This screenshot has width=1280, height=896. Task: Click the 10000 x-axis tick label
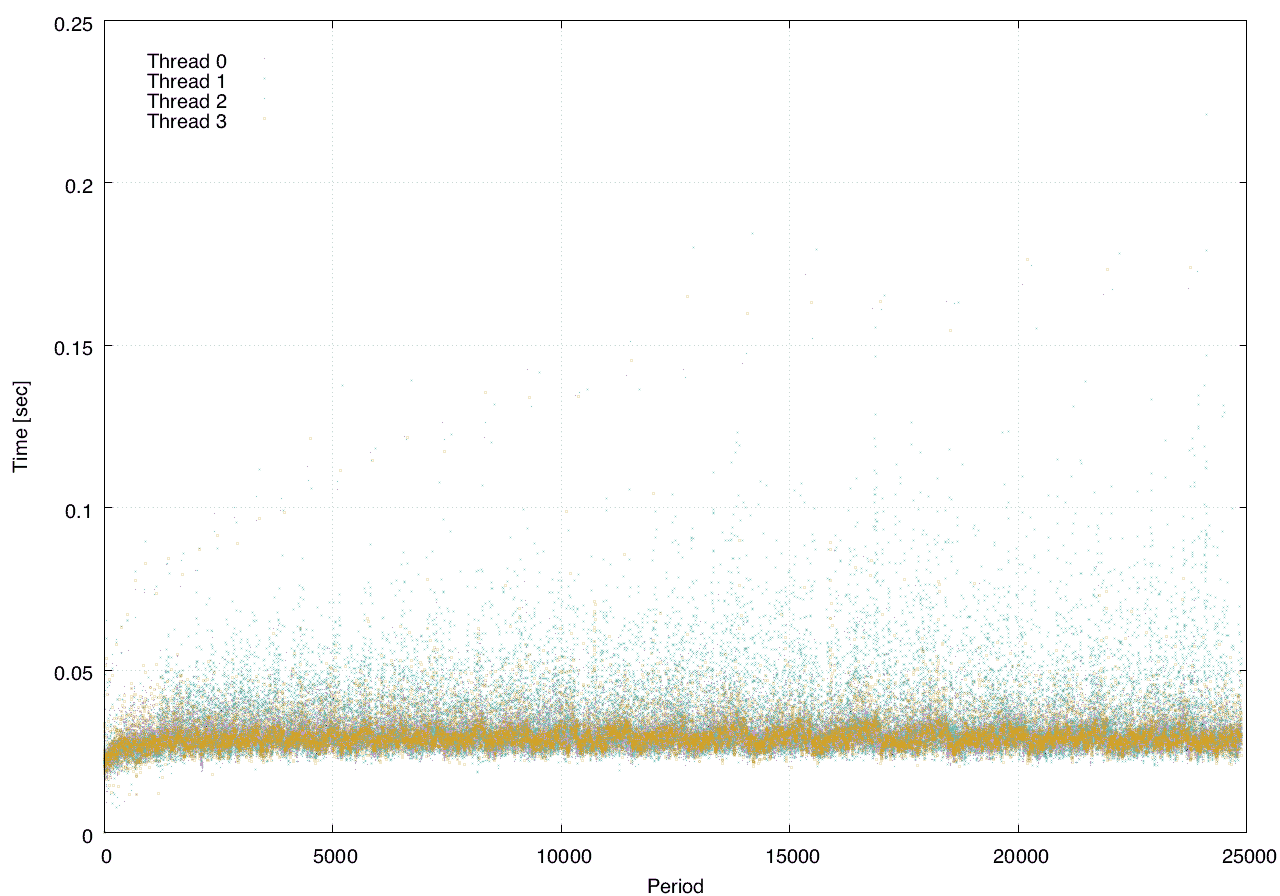(562, 856)
